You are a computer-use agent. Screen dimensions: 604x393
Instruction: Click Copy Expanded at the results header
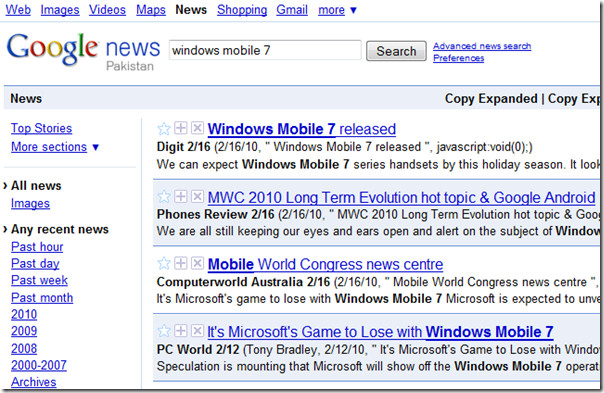(x=491, y=99)
